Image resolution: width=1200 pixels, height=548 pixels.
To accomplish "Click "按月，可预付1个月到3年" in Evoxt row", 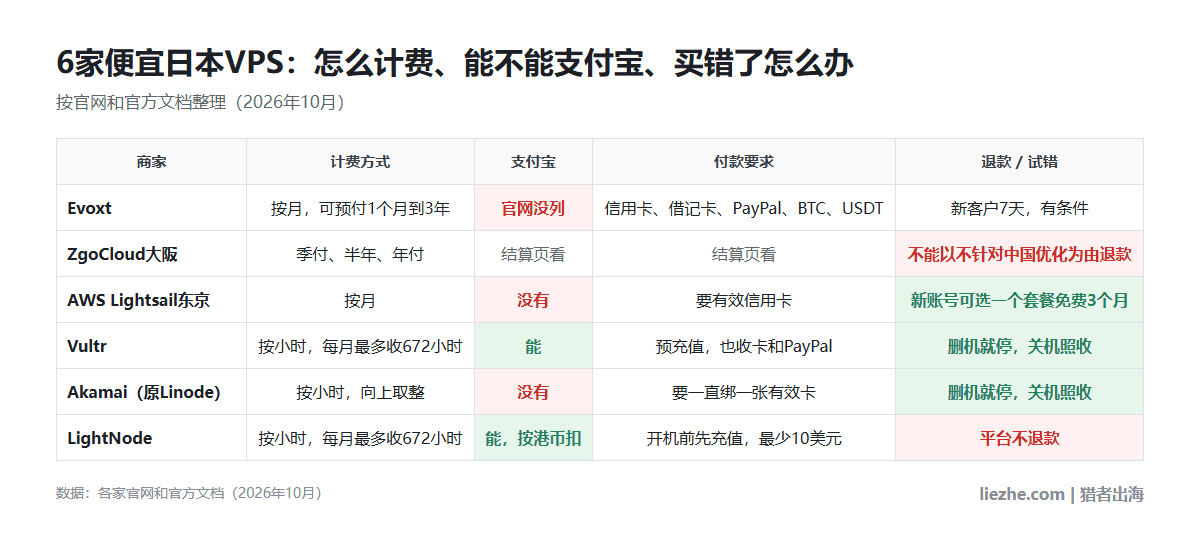I will point(360,208).
